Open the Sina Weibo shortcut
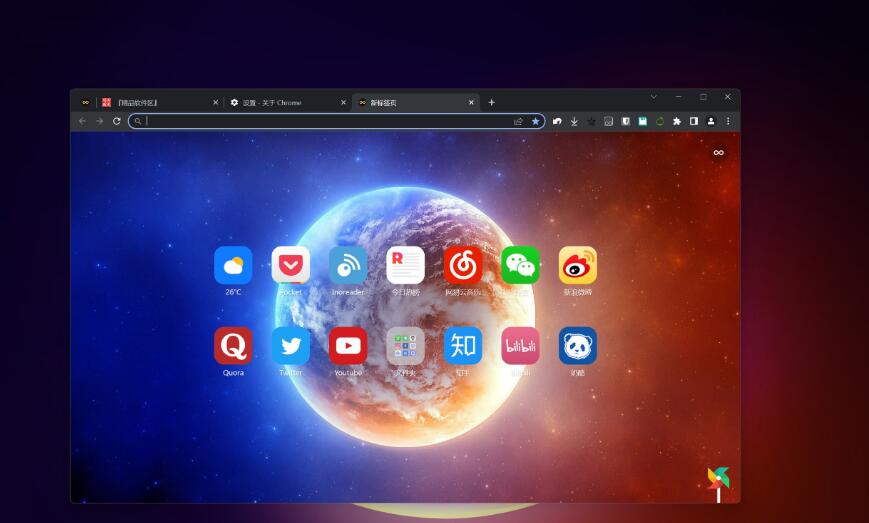Viewport: 869px width, 523px height. coord(577,265)
